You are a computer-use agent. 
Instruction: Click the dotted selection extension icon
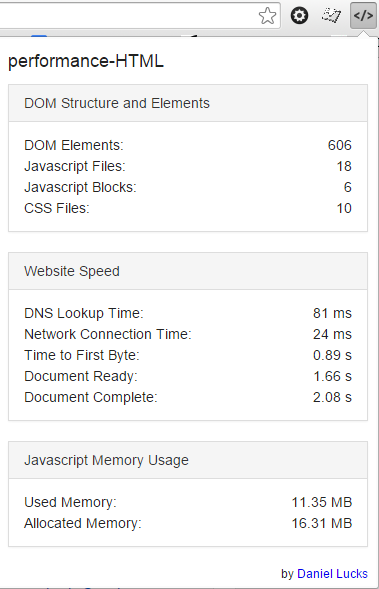[x=331, y=16]
